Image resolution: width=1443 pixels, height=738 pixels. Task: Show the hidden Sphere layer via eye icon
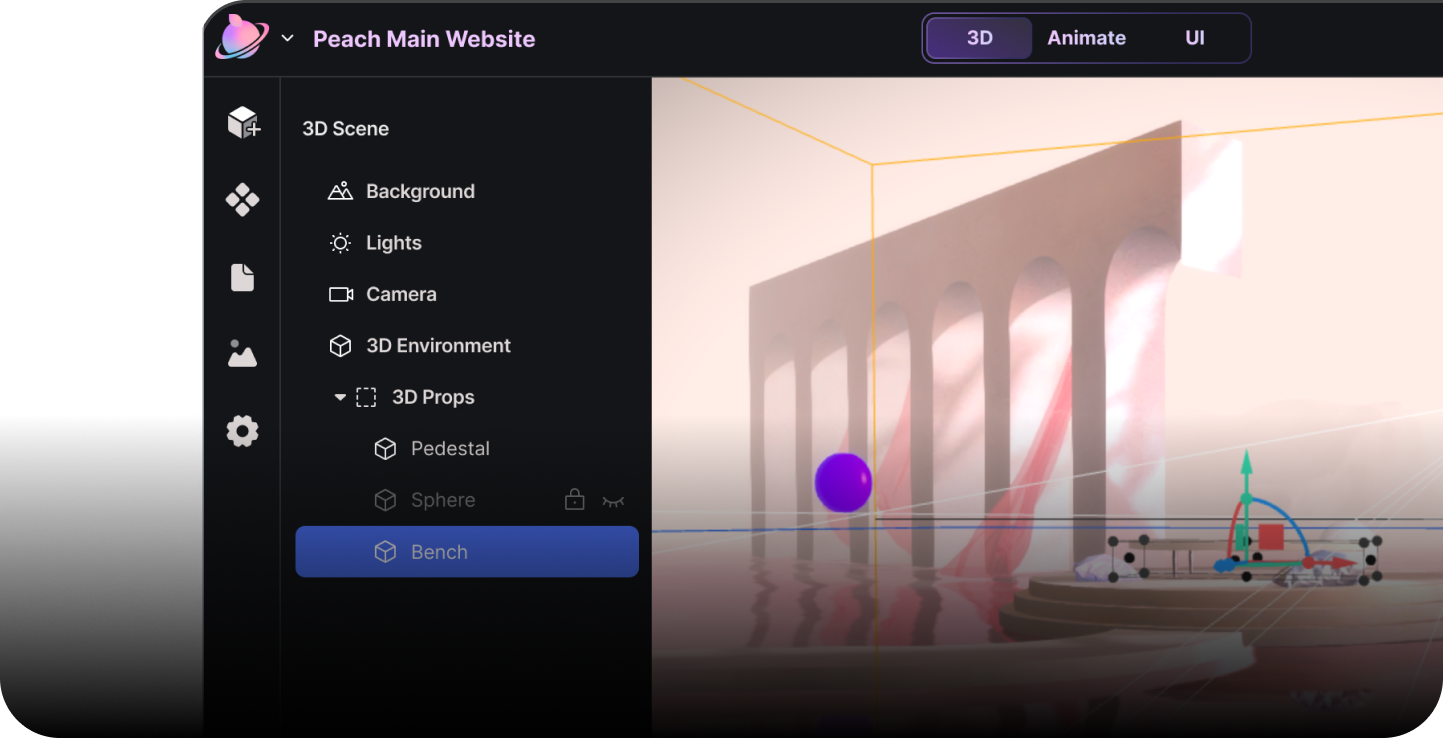pyautogui.click(x=613, y=501)
